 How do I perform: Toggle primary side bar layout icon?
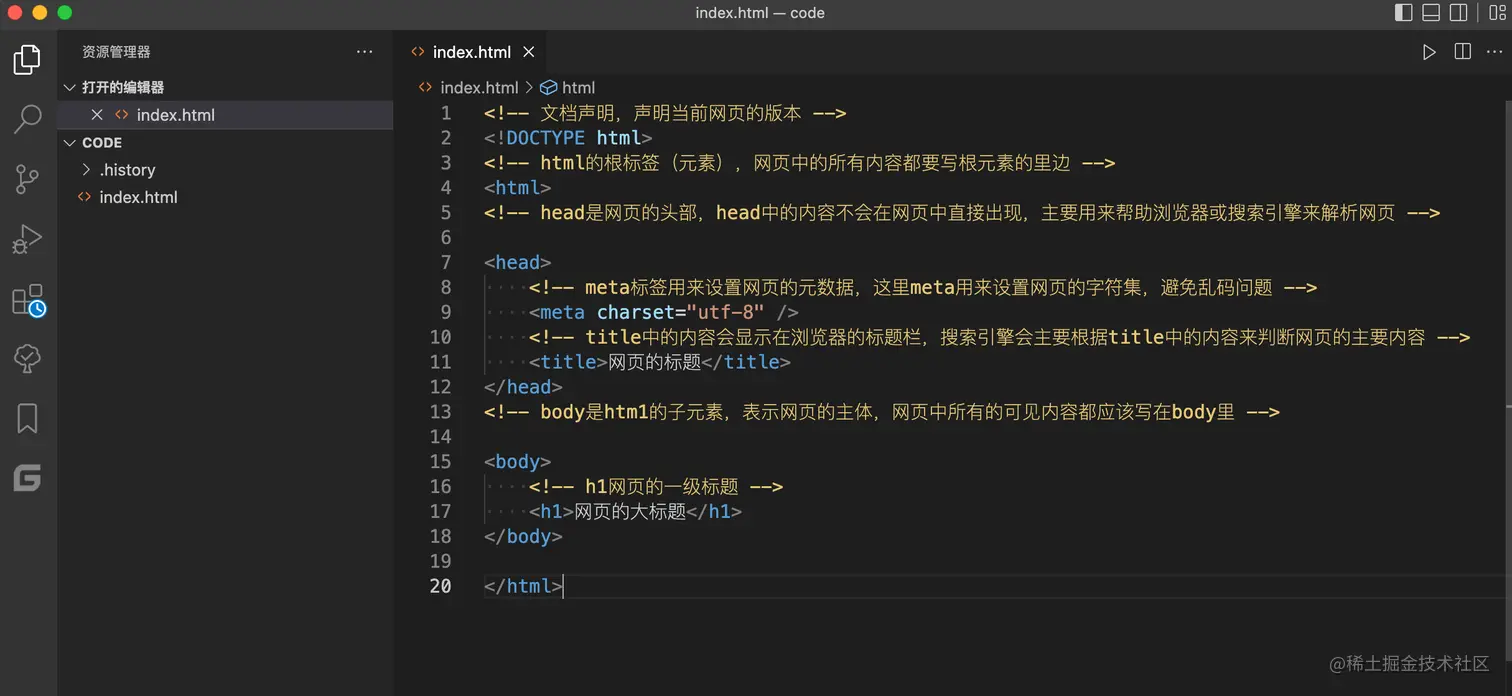pyautogui.click(x=1403, y=13)
